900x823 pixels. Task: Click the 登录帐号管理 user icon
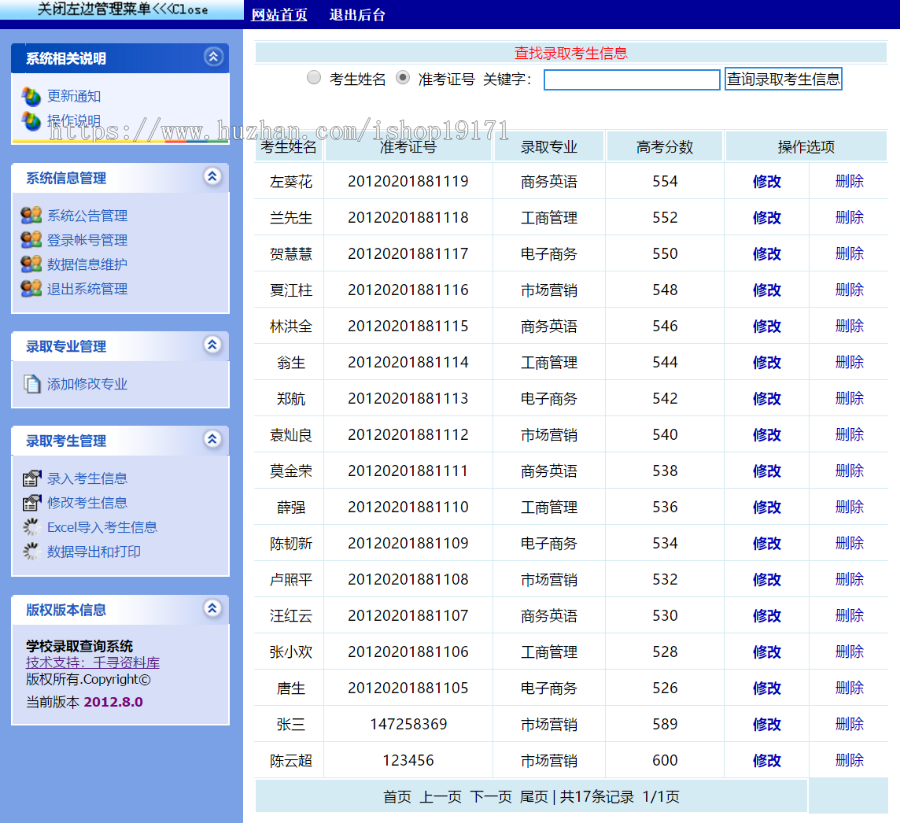click(32, 239)
